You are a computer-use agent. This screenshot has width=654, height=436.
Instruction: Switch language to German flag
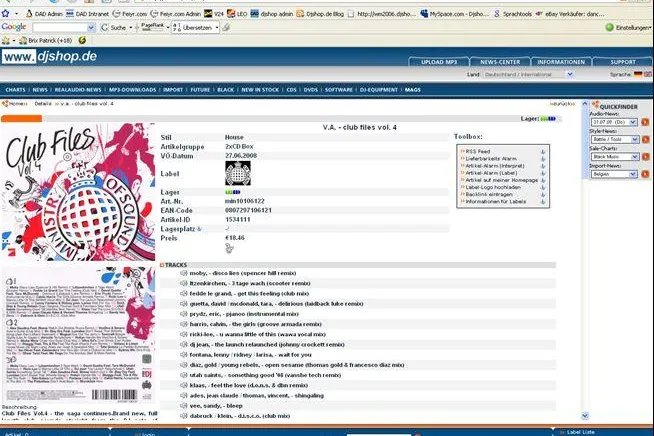point(638,74)
